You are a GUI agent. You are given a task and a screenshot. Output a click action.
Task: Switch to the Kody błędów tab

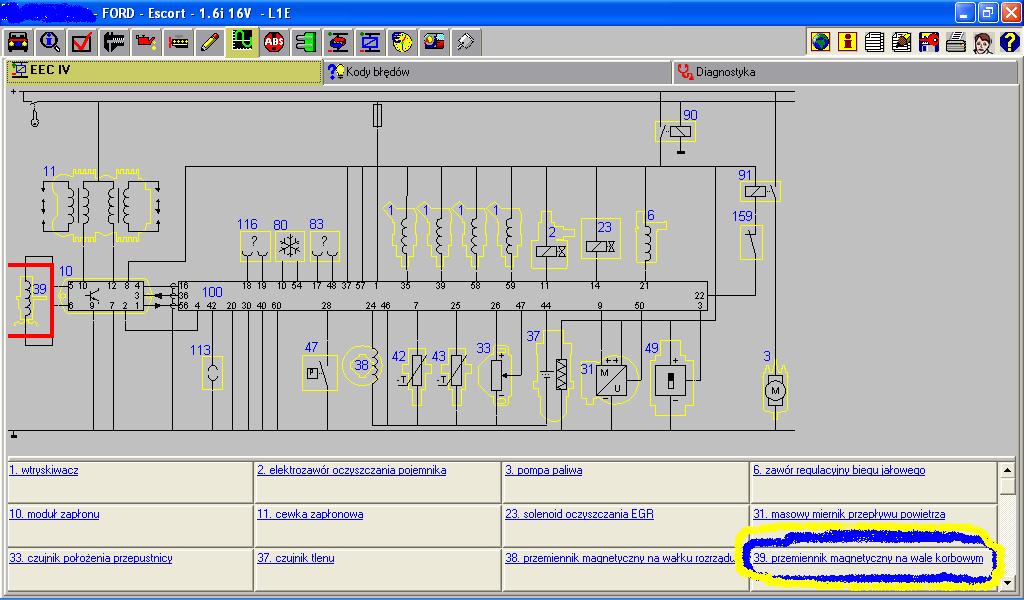pos(377,72)
